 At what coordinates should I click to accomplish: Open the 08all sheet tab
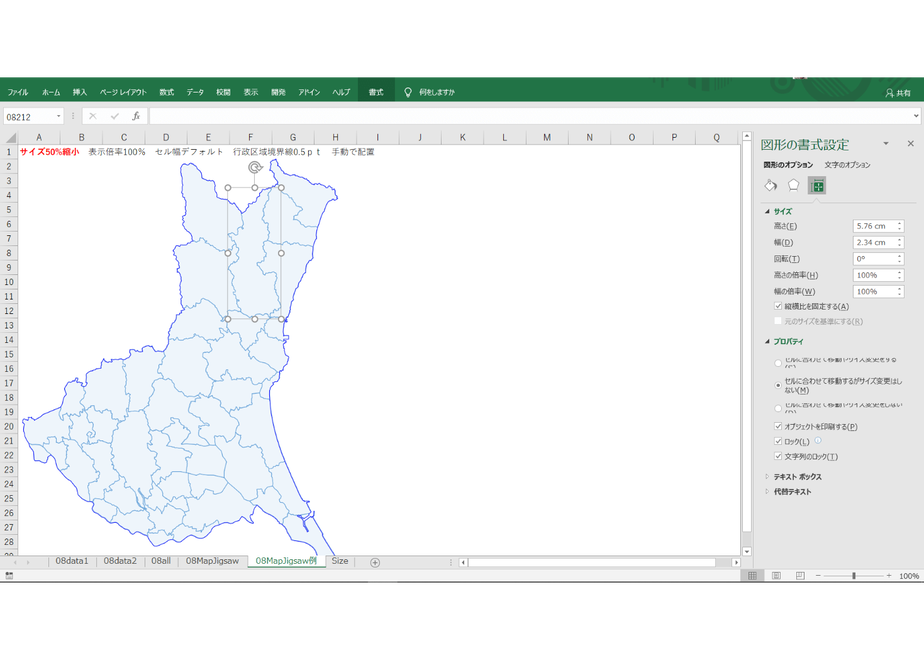[161, 561]
